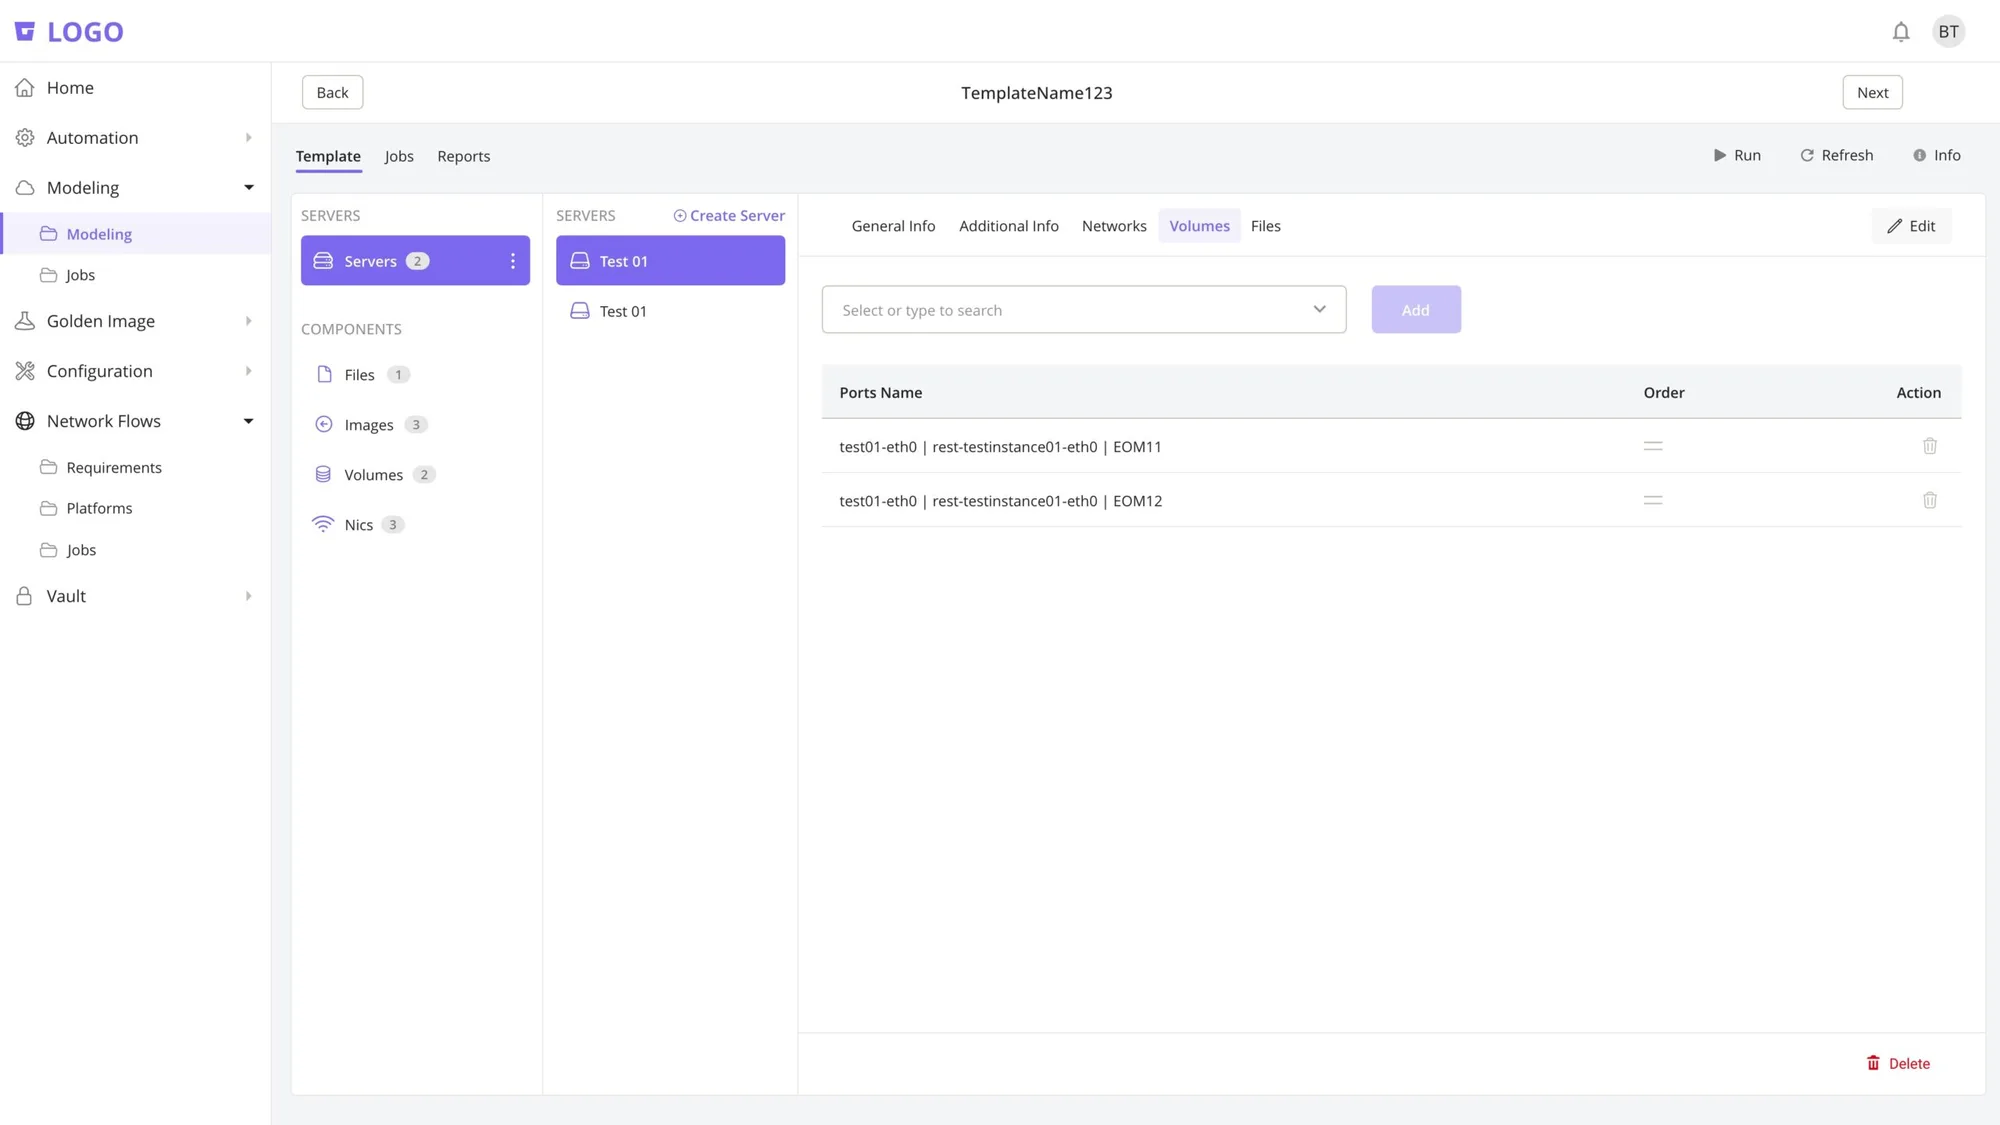2000x1125 pixels.
Task: Open the Servers three-dot options menu
Action: 513,261
